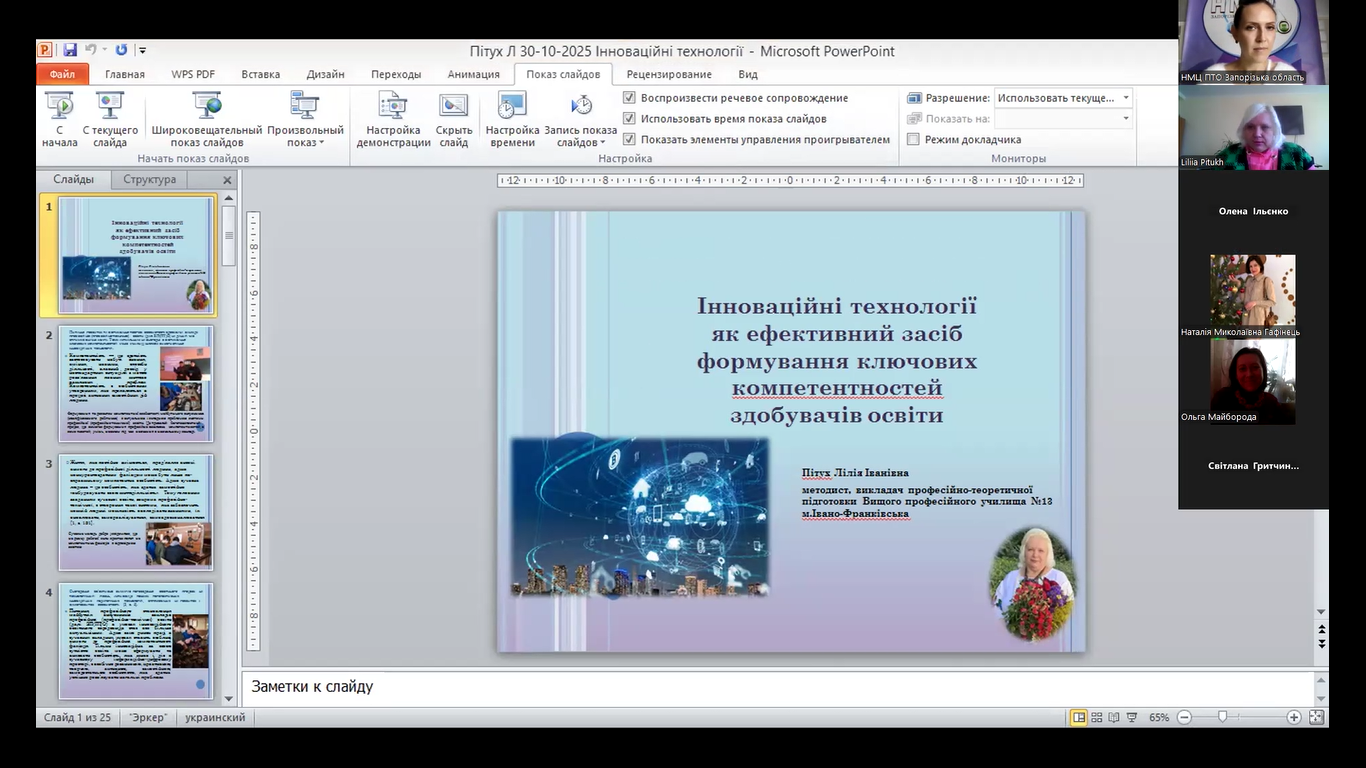Open the Настройка демонстрации setup icon
This screenshot has height=768, width=1366.
click(392, 106)
